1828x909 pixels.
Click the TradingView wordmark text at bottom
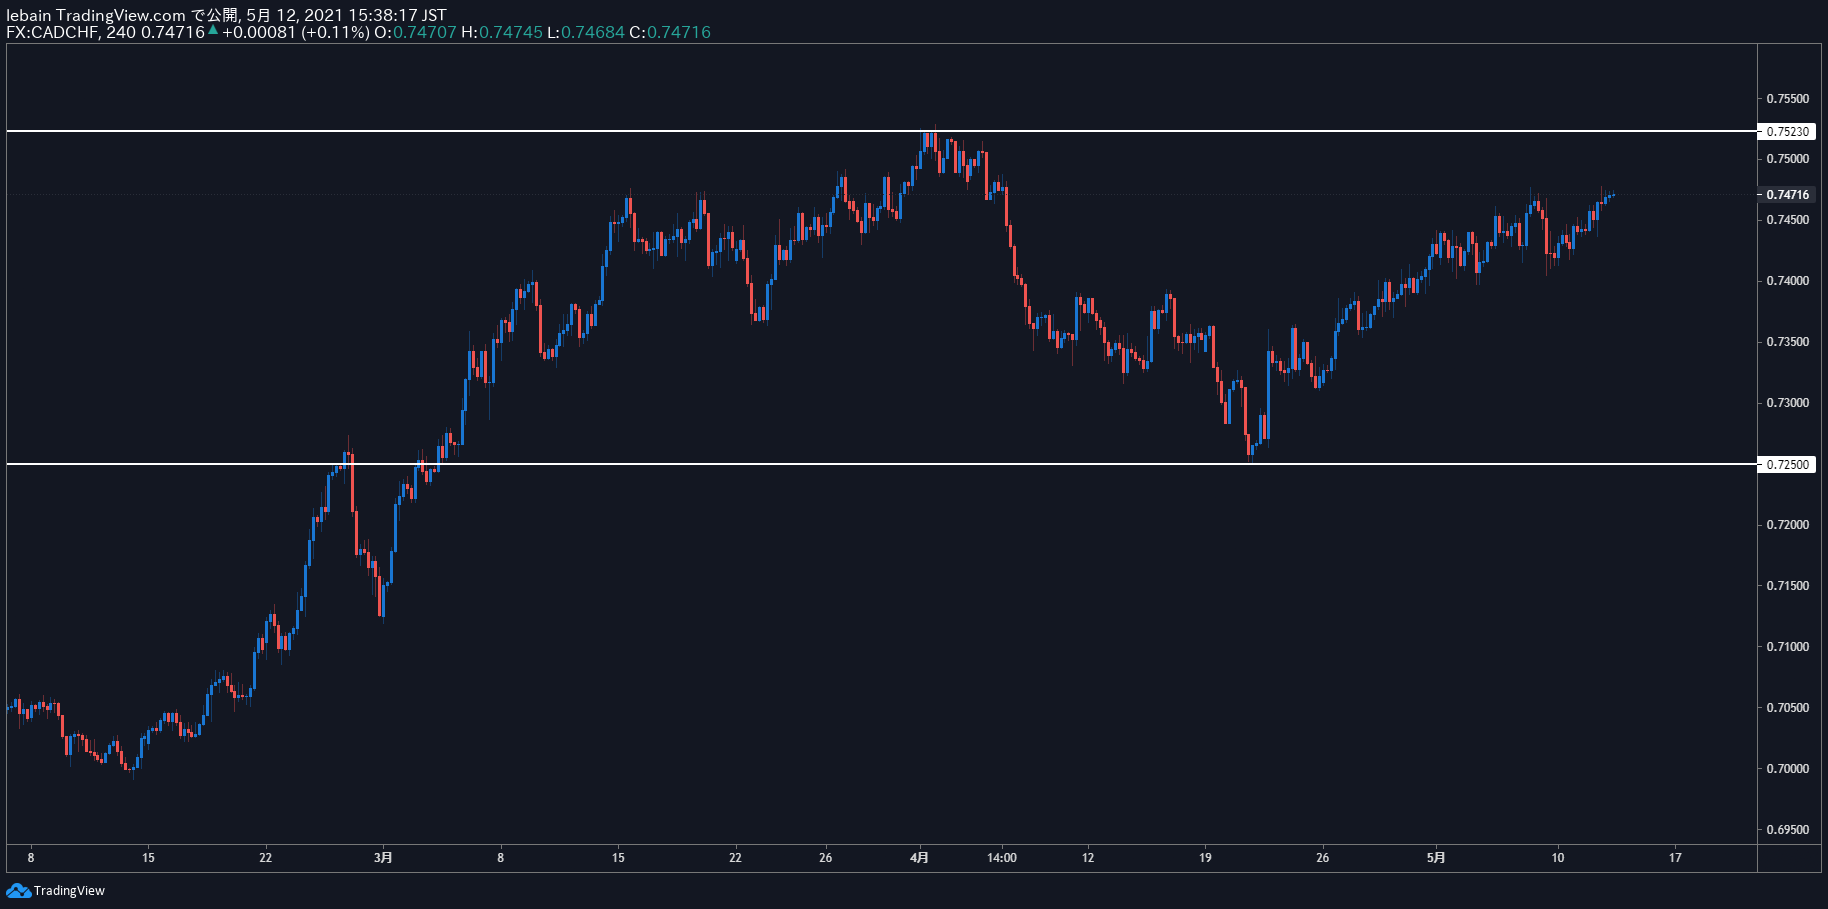(x=69, y=891)
